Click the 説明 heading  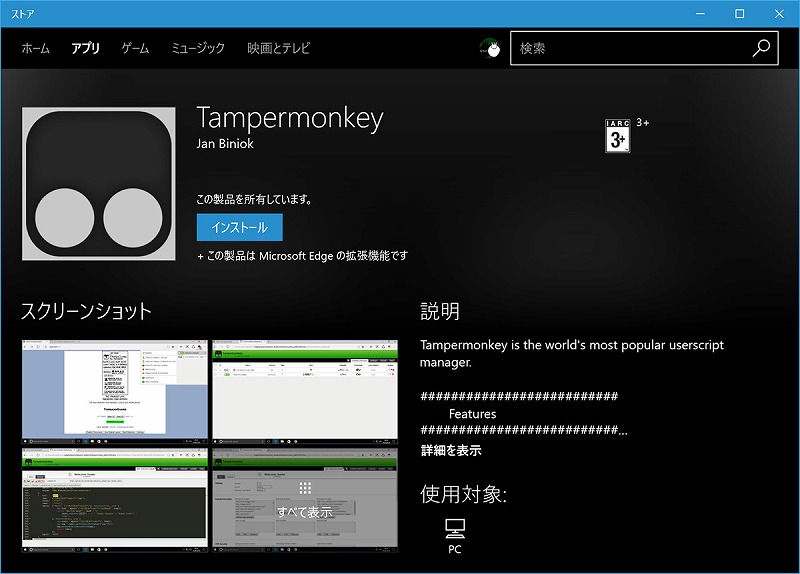(x=440, y=311)
